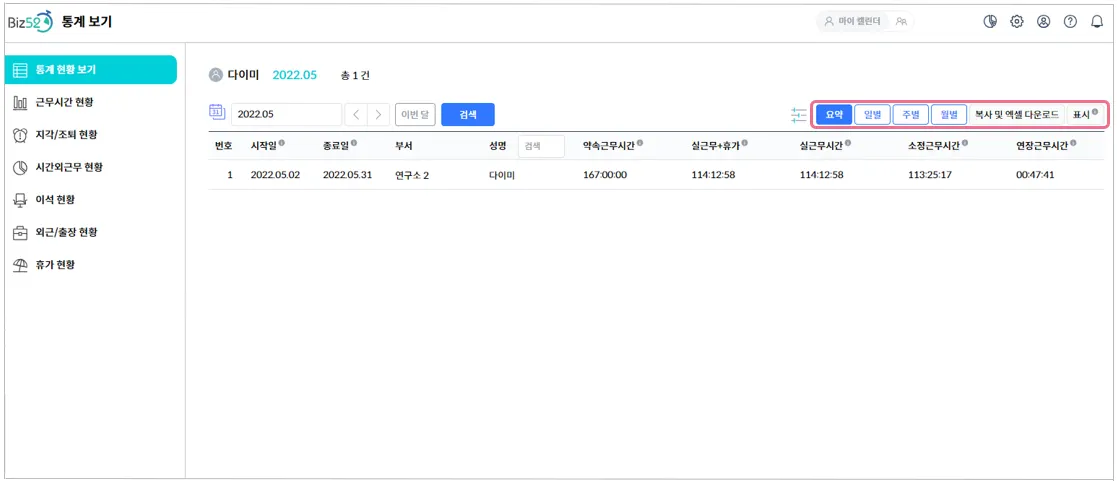Click the blue 검색 button
1117x483 pixels.
(x=468, y=115)
